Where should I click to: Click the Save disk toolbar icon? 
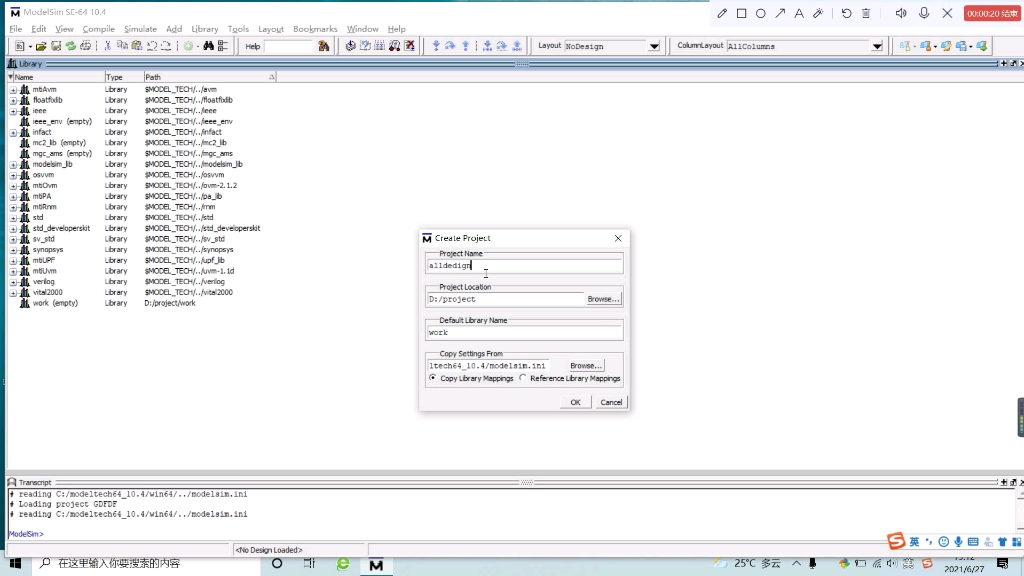[x=56, y=46]
